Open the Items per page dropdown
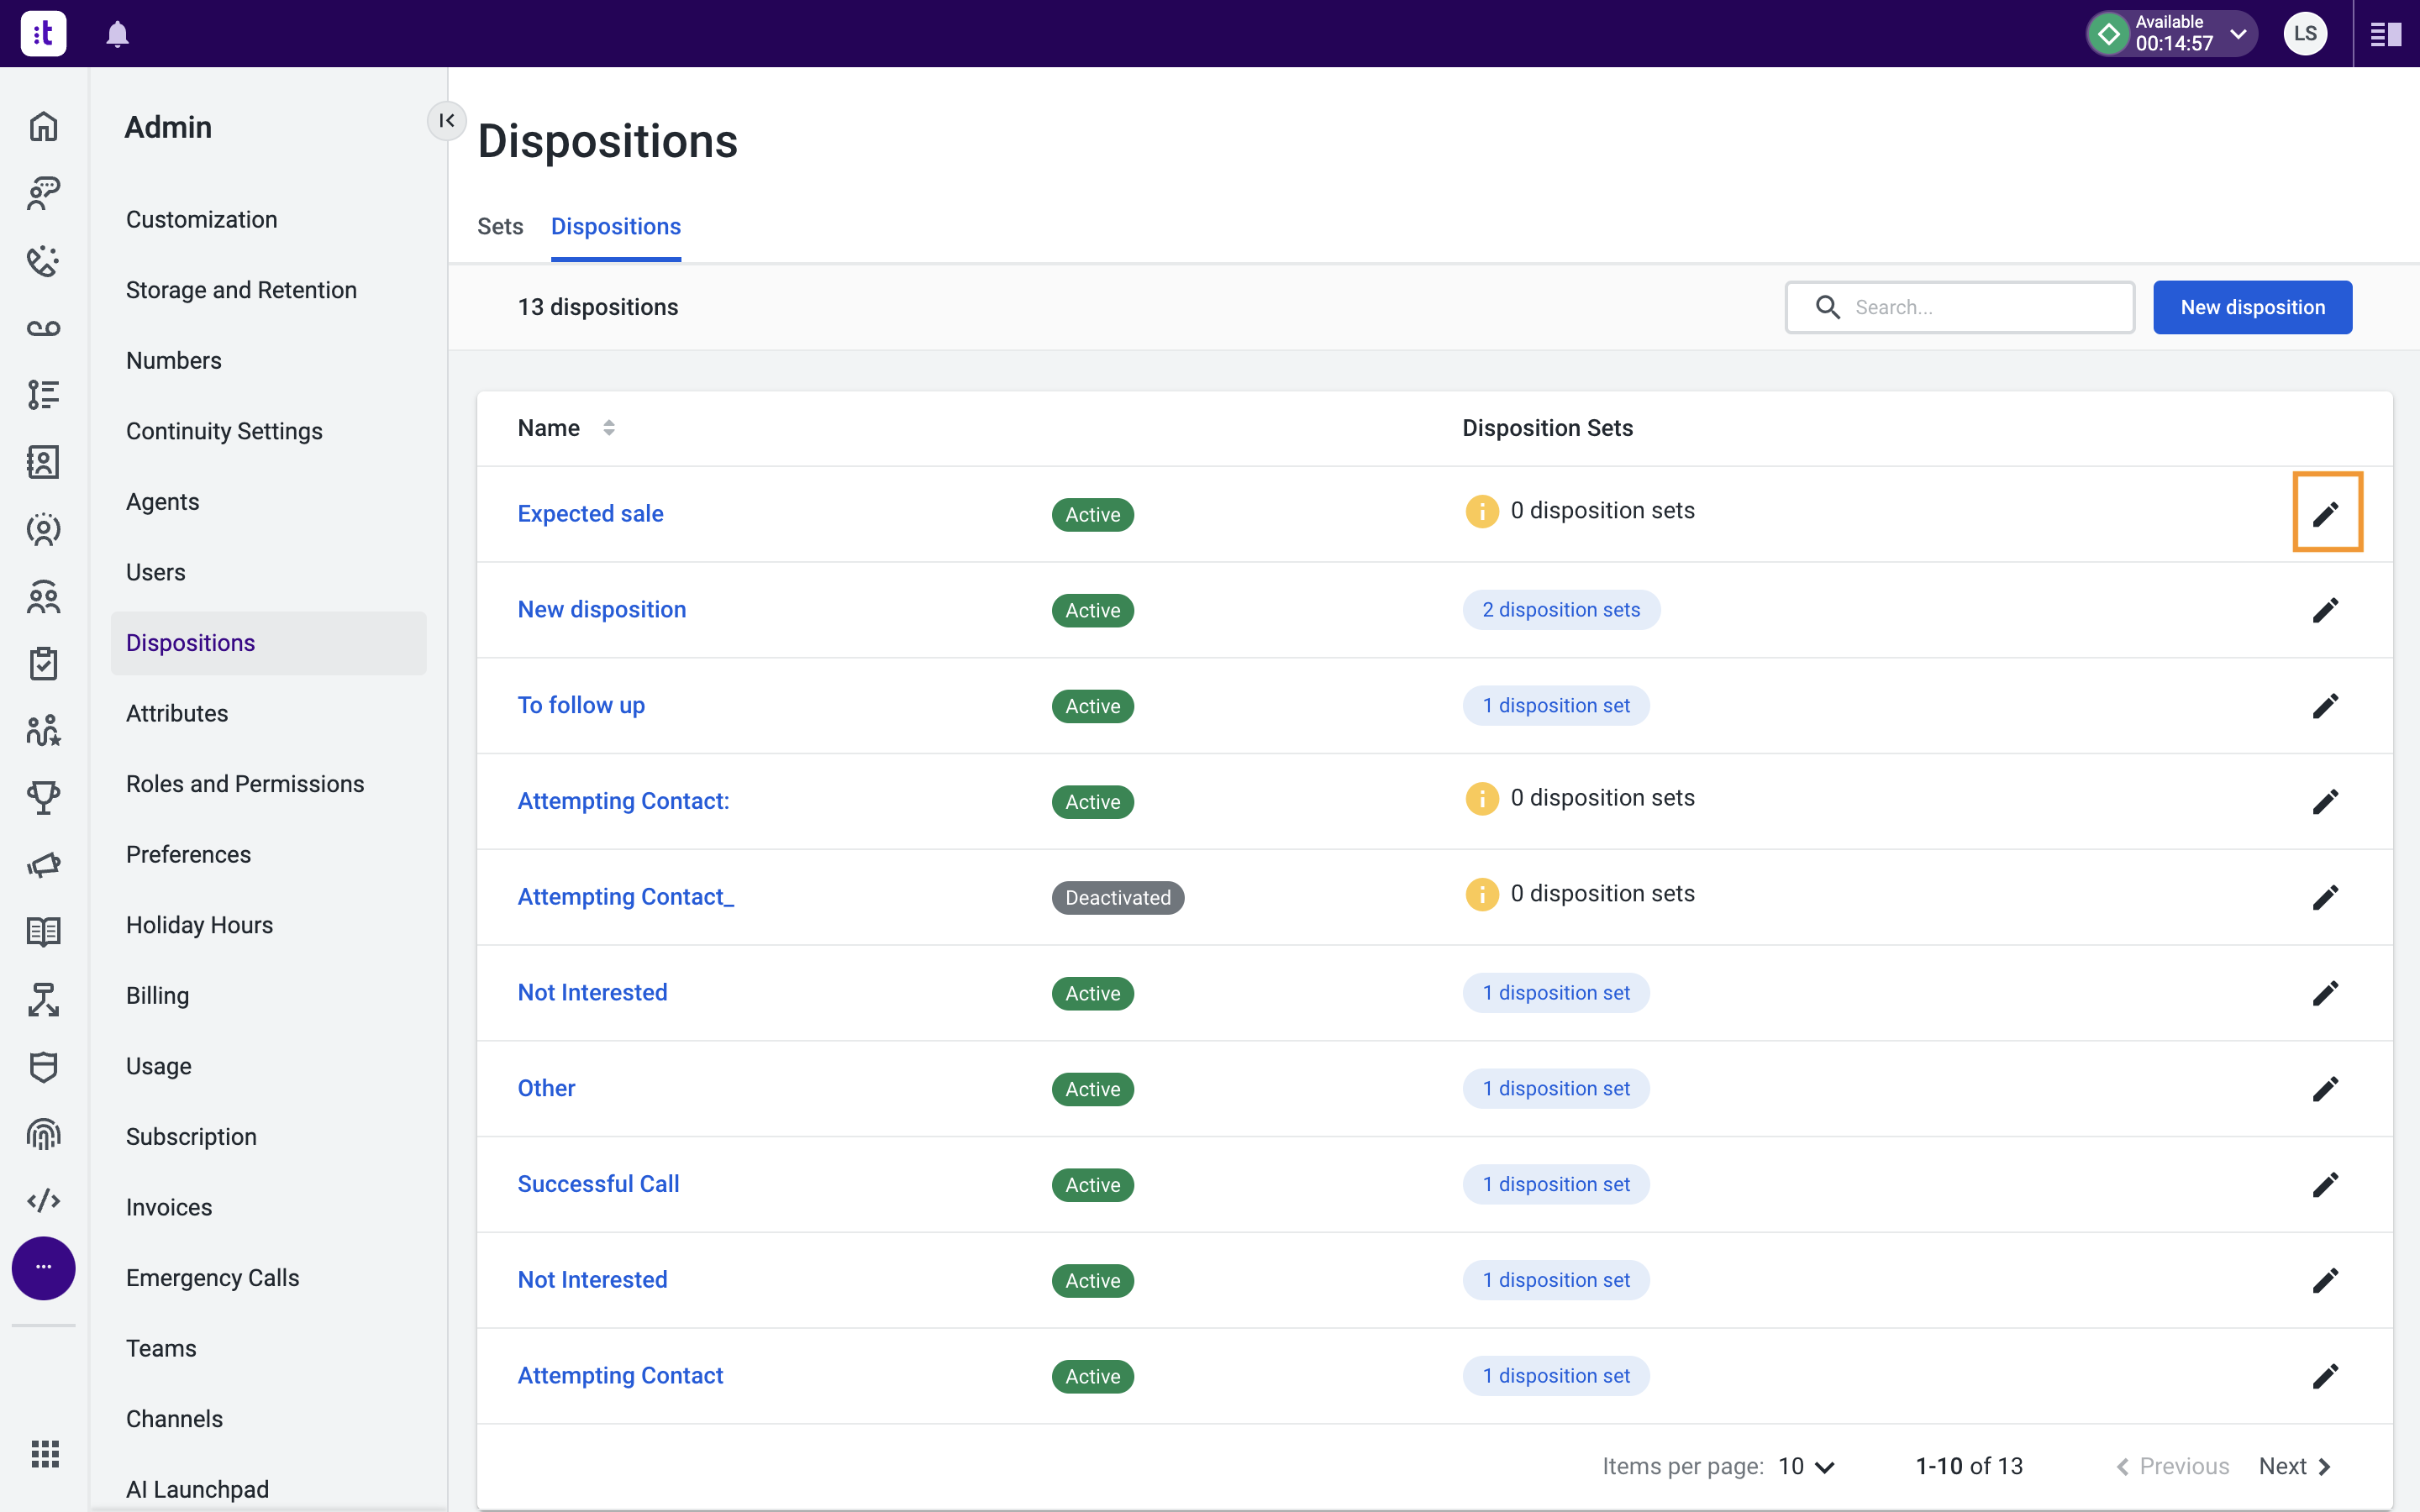The height and width of the screenshot is (1512, 2420). coord(1805,1465)
